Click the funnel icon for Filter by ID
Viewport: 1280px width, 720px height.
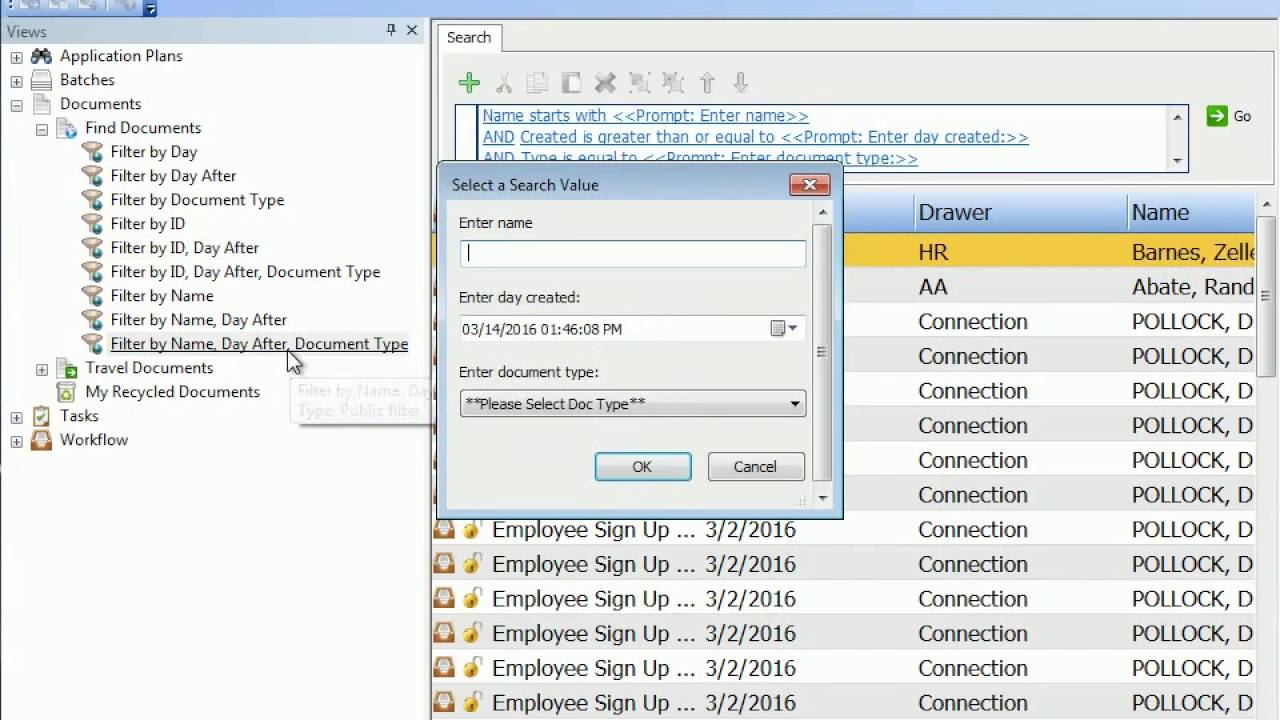(92, 224)
